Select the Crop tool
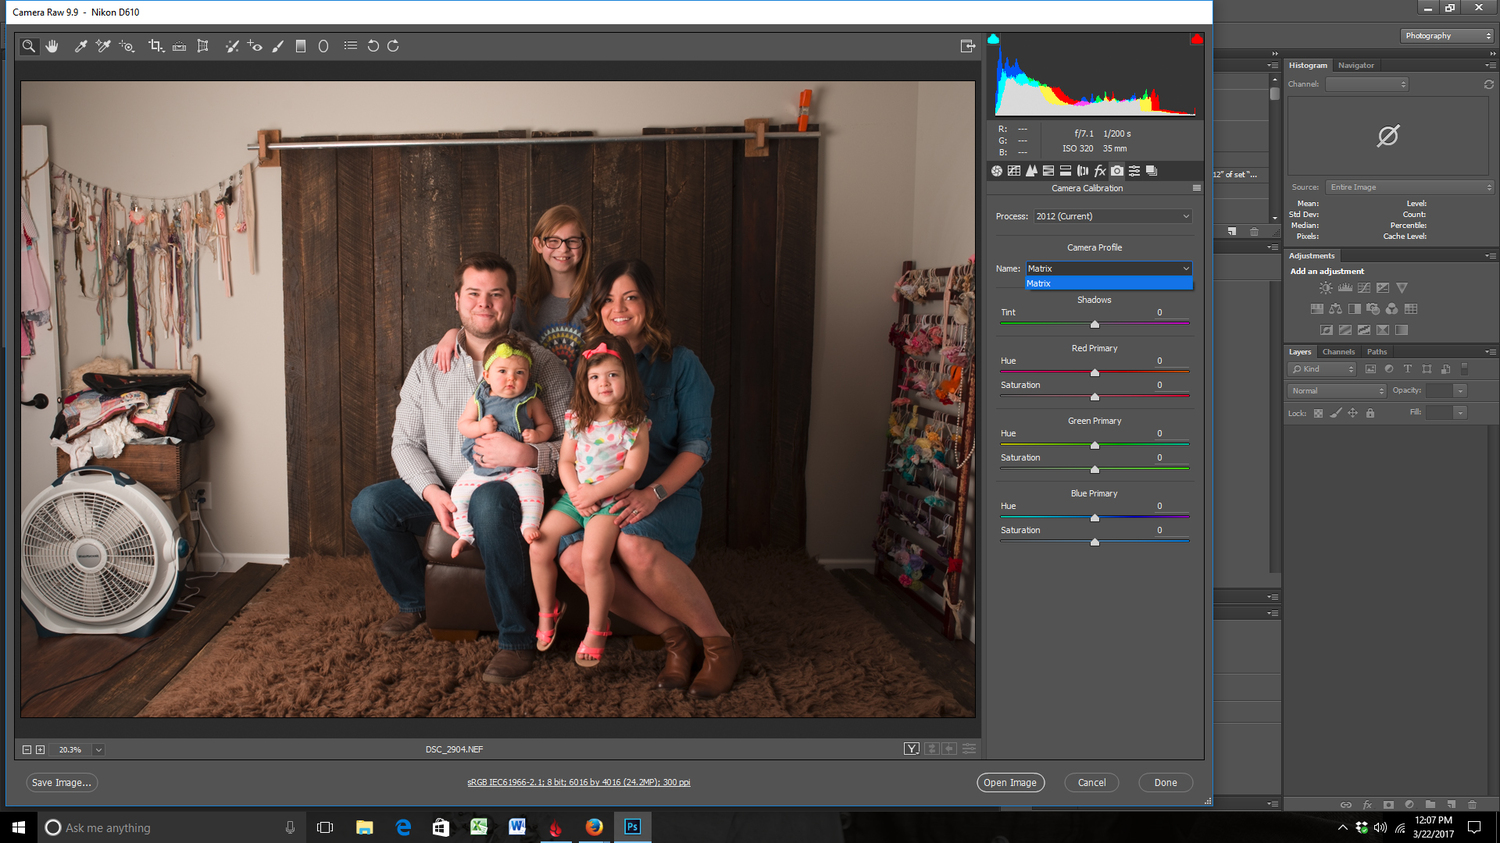The image size is (1500, 843). (156, 46)
